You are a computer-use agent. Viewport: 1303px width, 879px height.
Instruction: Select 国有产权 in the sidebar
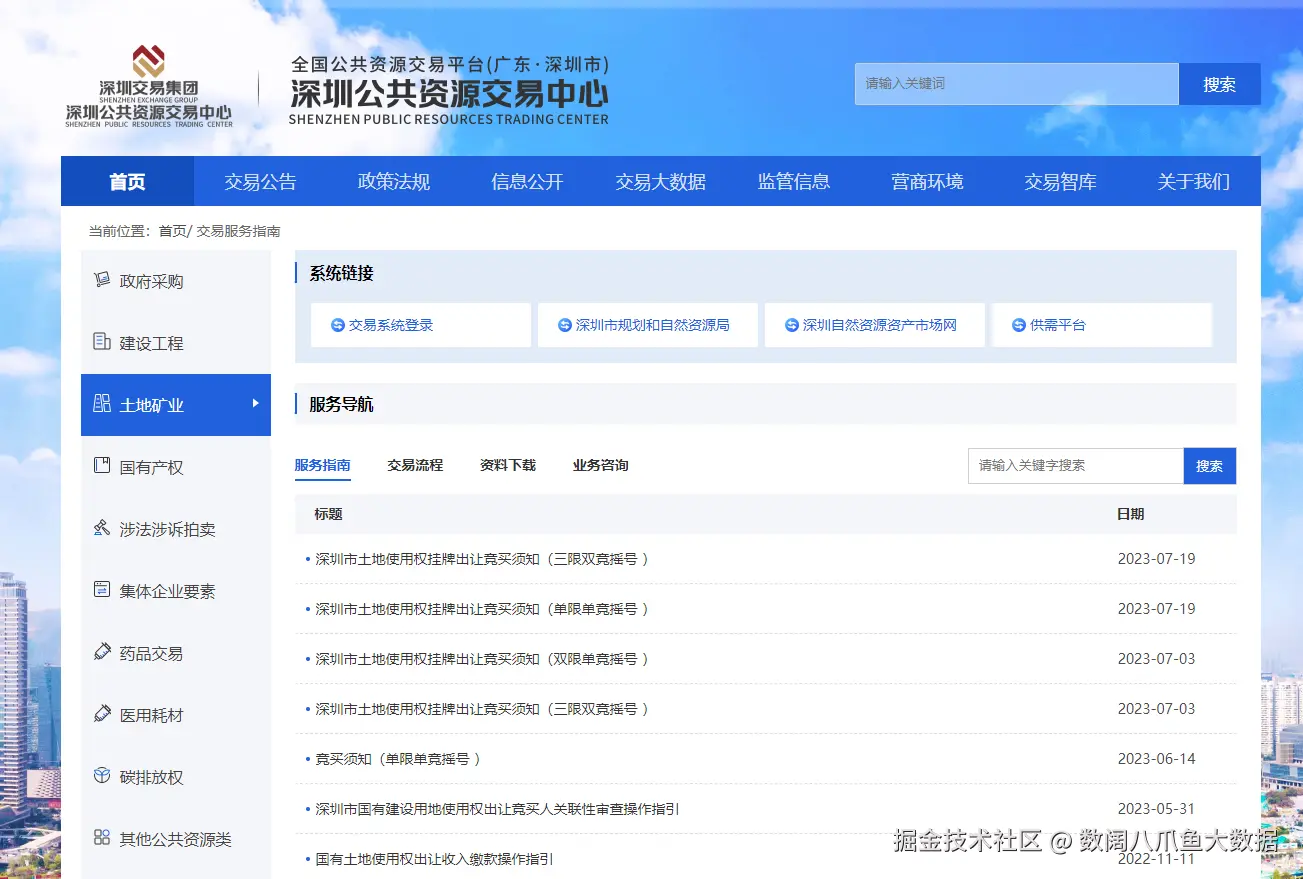[176, 467]
